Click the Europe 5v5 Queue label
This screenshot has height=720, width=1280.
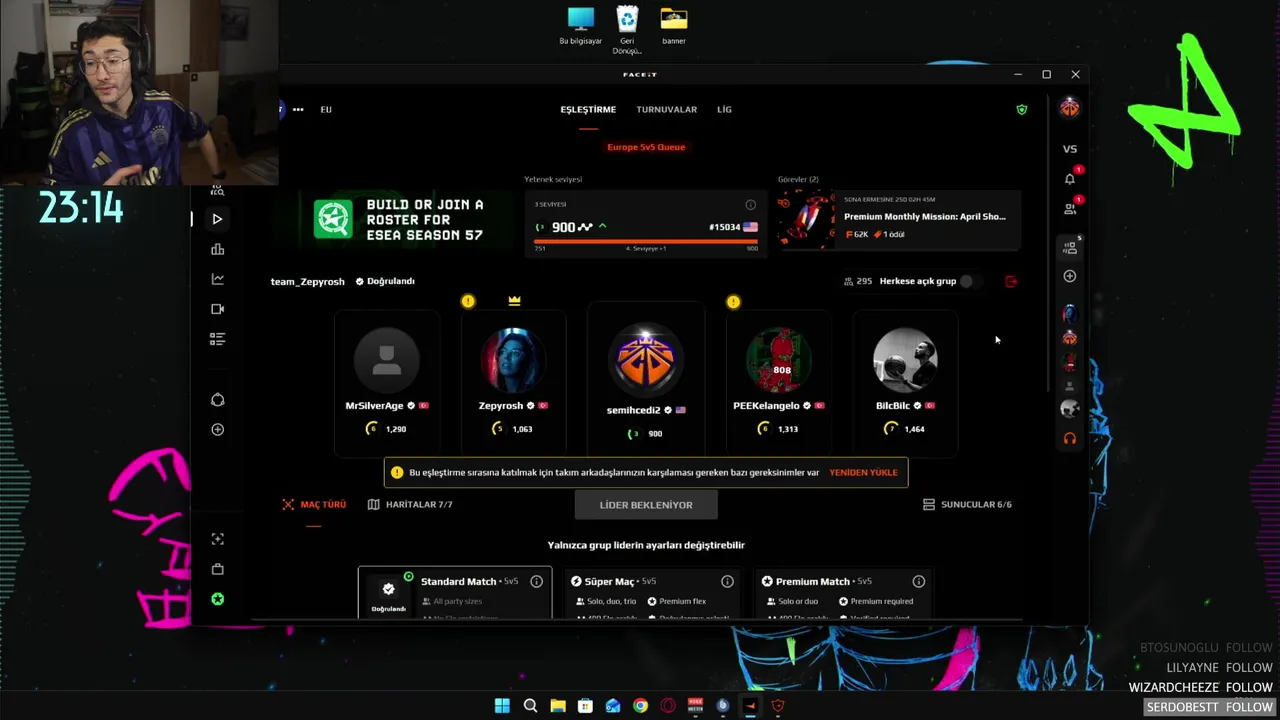[x=646, y=147]
